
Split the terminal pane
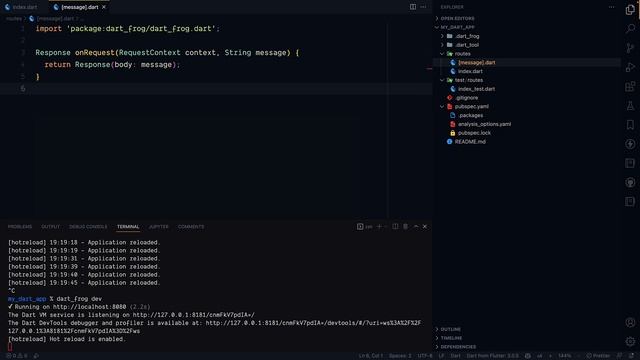(395, 227)
